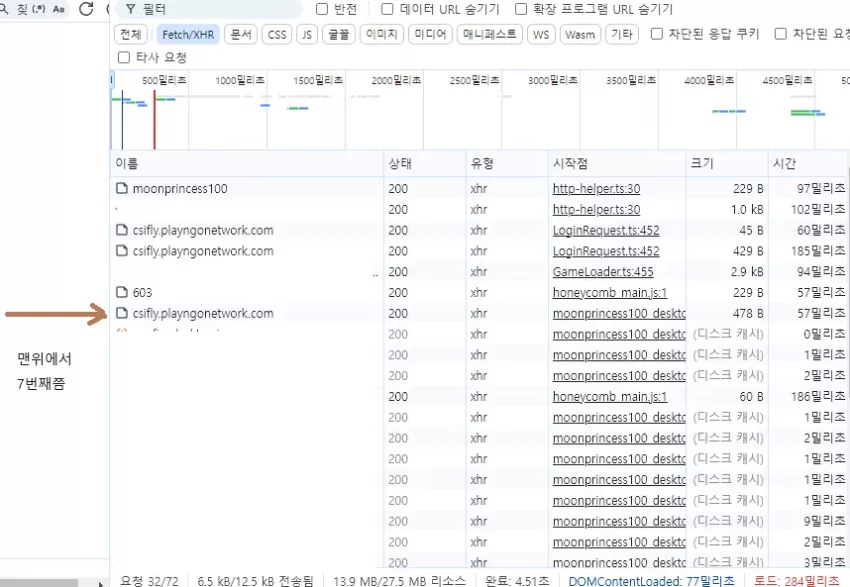The image size is (850, 587).
Task: Sort by the 시작점 column header
Action: (617, 163)
